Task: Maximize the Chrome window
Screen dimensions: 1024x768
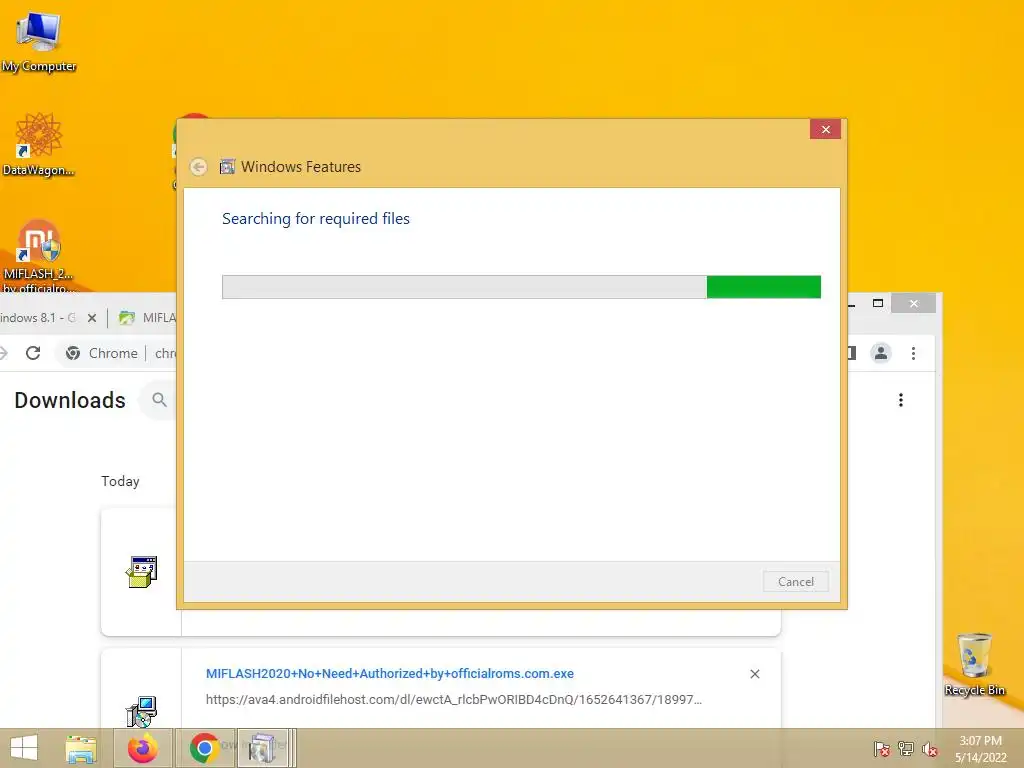Action: tap(878, 303)
